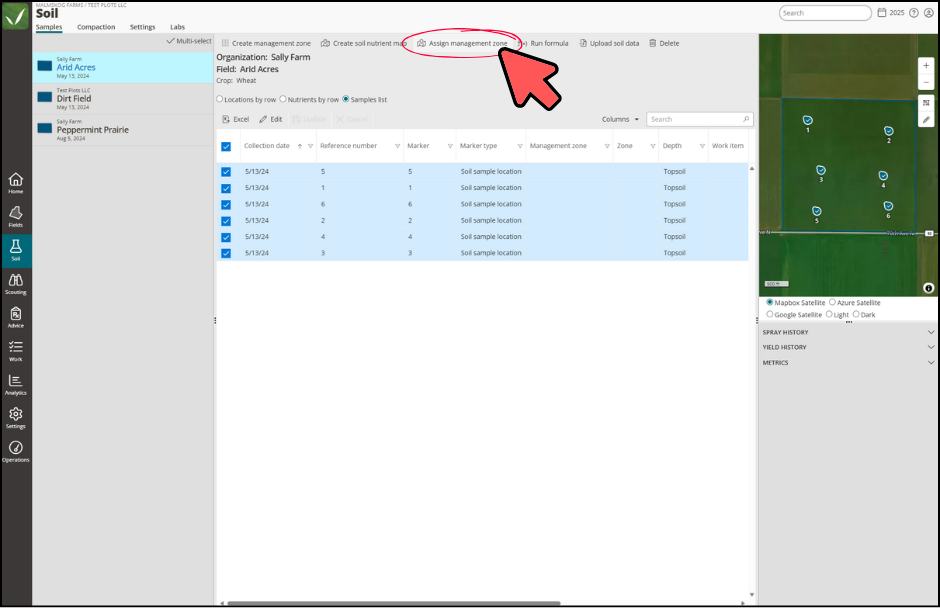940x610 pixels.
Task: Click Run formula in toolbar
Action: pos(544,43)
